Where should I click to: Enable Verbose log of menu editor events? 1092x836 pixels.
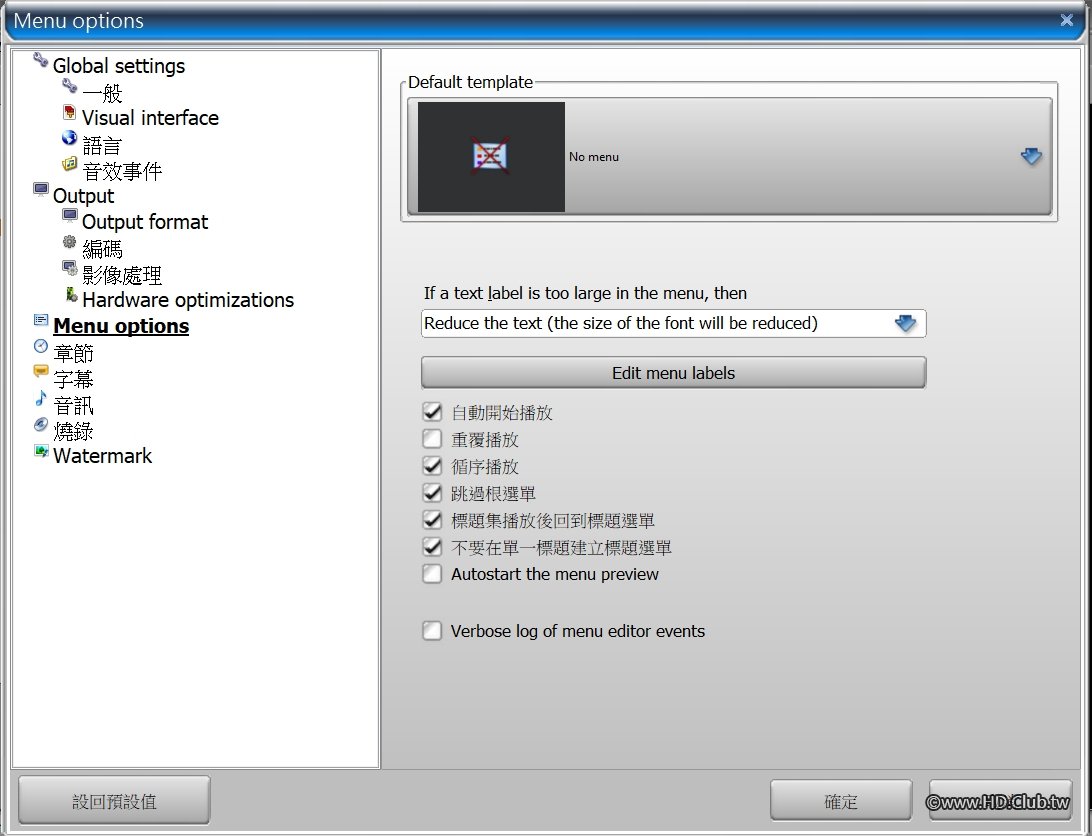click(x=432, y=631)
